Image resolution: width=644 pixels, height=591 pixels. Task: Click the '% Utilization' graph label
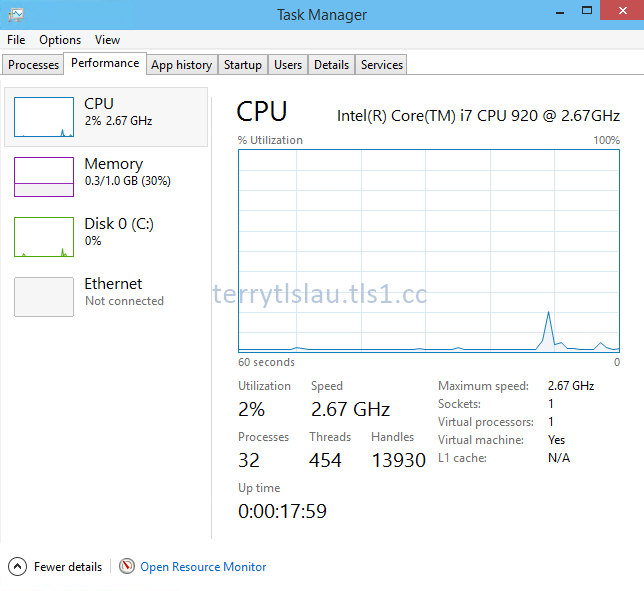pos(270,140)
